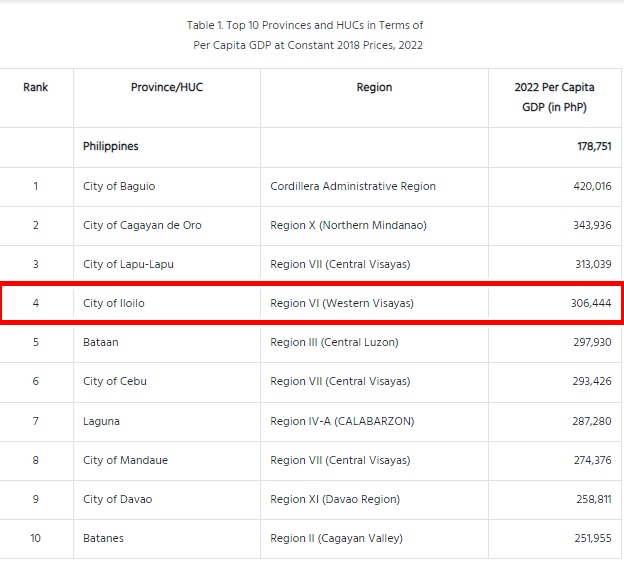Click the national value 178,751
Image resolution: width=624 pixels, height=561 pixels.
click(594, 146)
